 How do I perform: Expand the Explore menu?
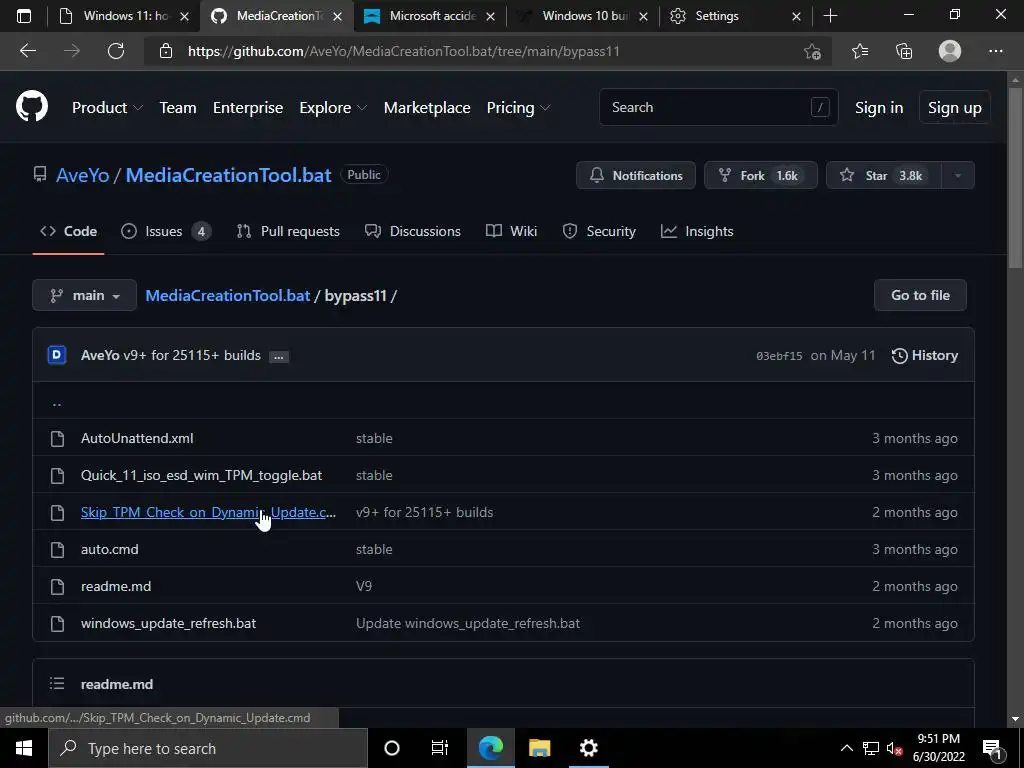(333, 108)
